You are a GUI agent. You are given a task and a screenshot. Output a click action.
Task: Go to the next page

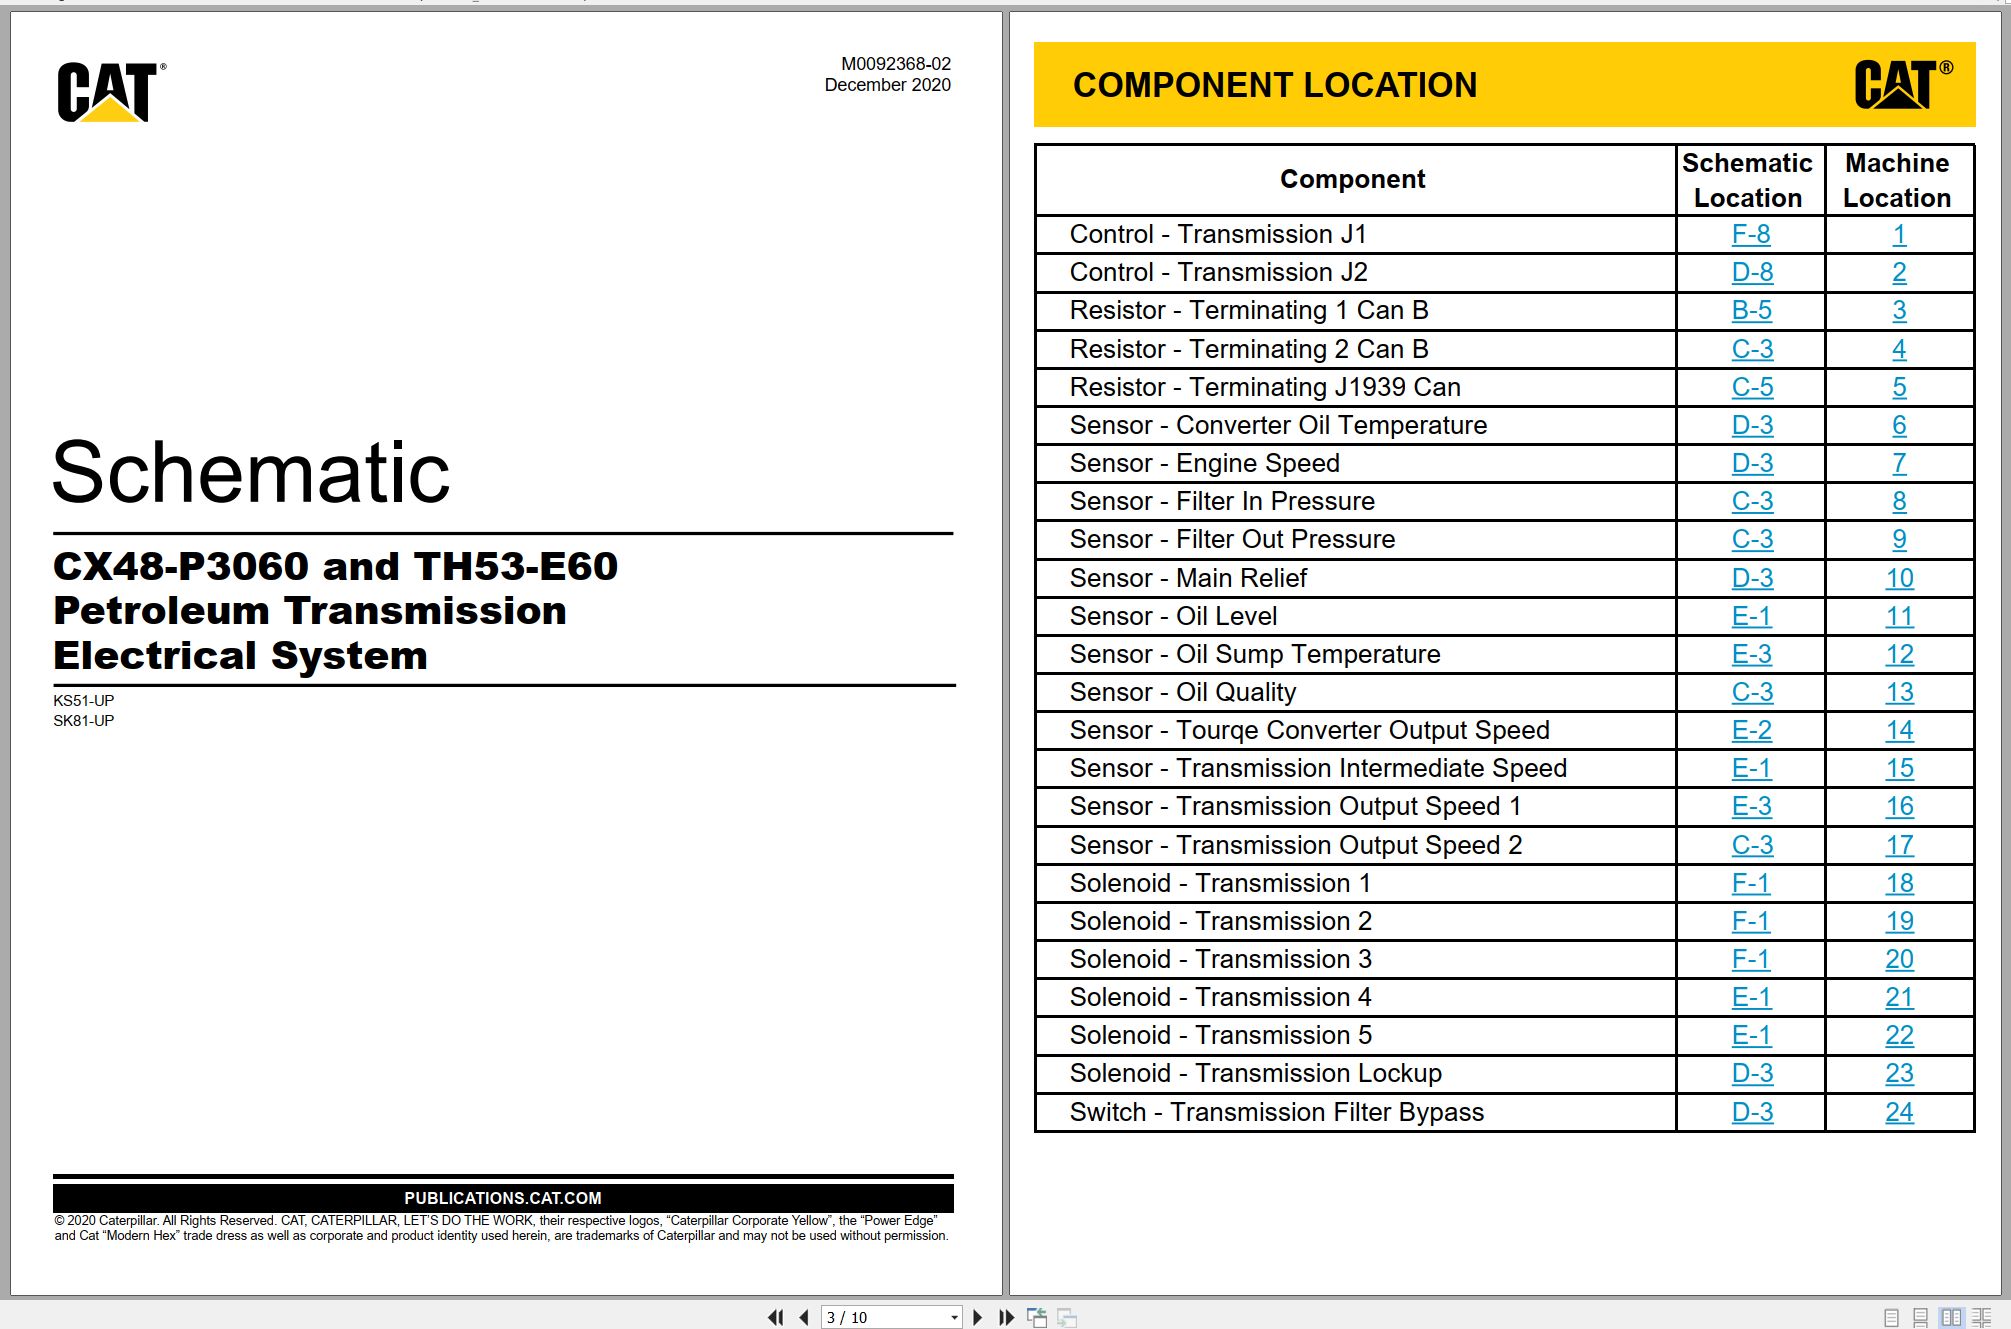click(978, 1317)
